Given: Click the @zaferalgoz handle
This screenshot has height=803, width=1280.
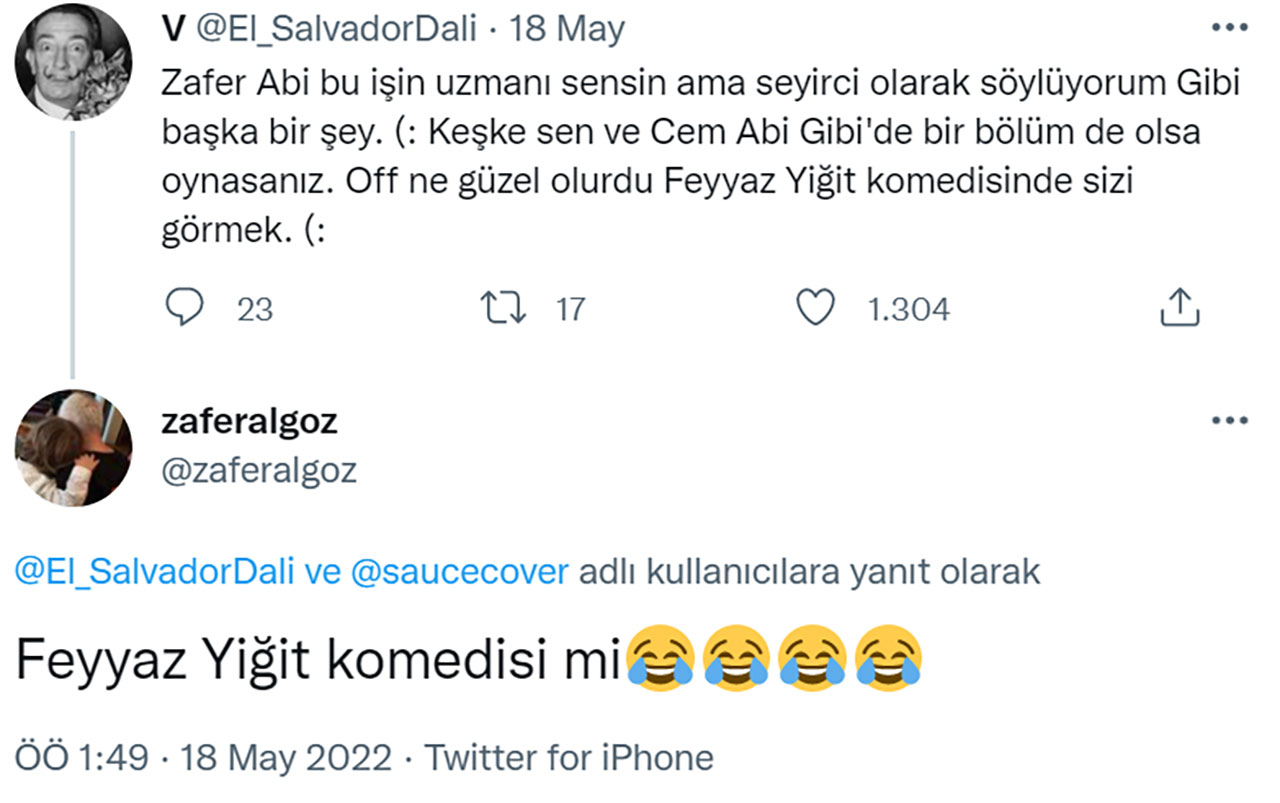Looking at the screenshot, I should click(258, 470).
